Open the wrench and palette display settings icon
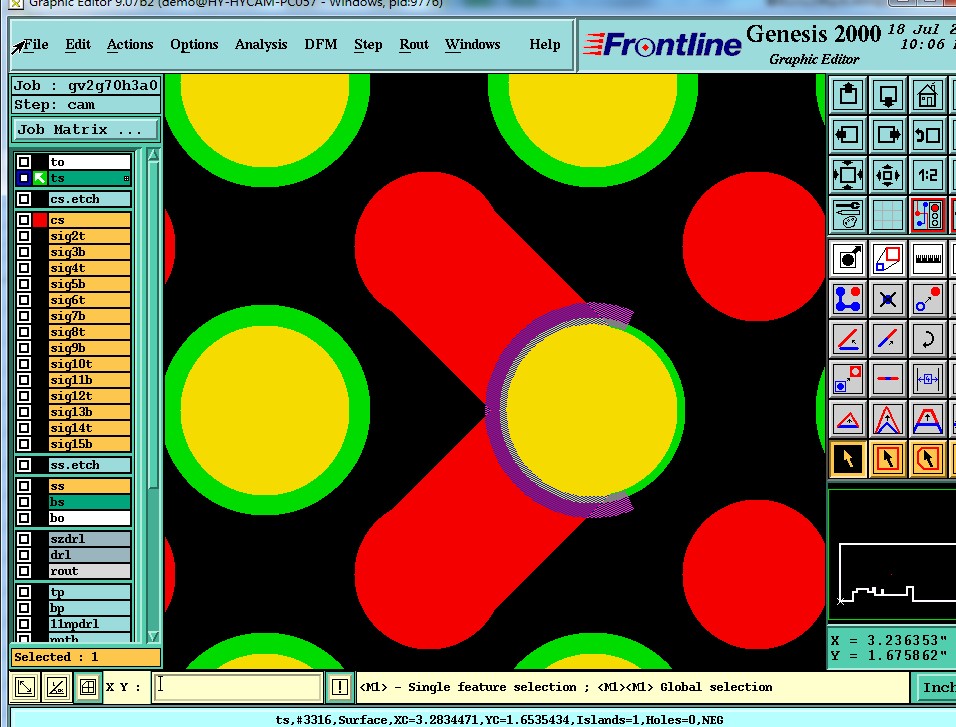The height and width of the screenshot is (727, 956). pyautogui.click(x=848, y=215)
